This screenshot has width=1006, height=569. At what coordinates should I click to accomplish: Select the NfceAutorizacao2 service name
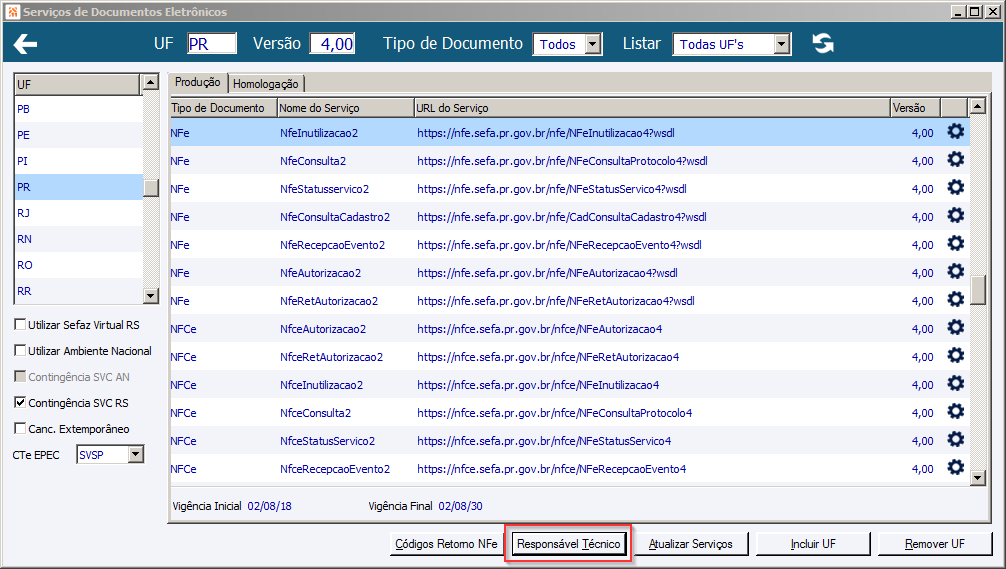coord(323,329)
